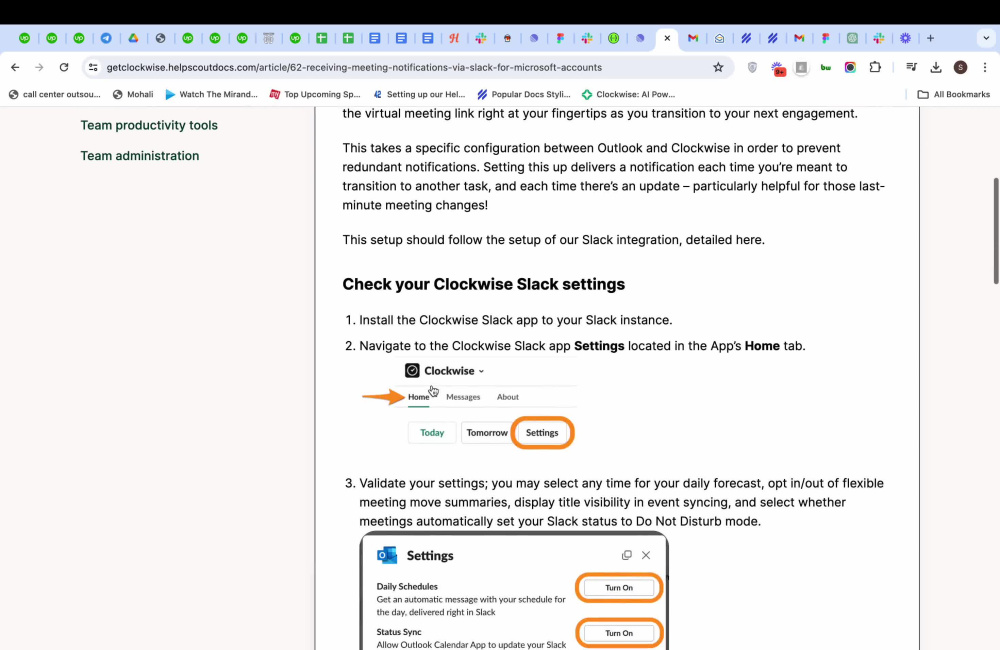Enable Turn On for Daily Schedules
This screenshot has width=1000, height=650.
(x=618, y=587)
